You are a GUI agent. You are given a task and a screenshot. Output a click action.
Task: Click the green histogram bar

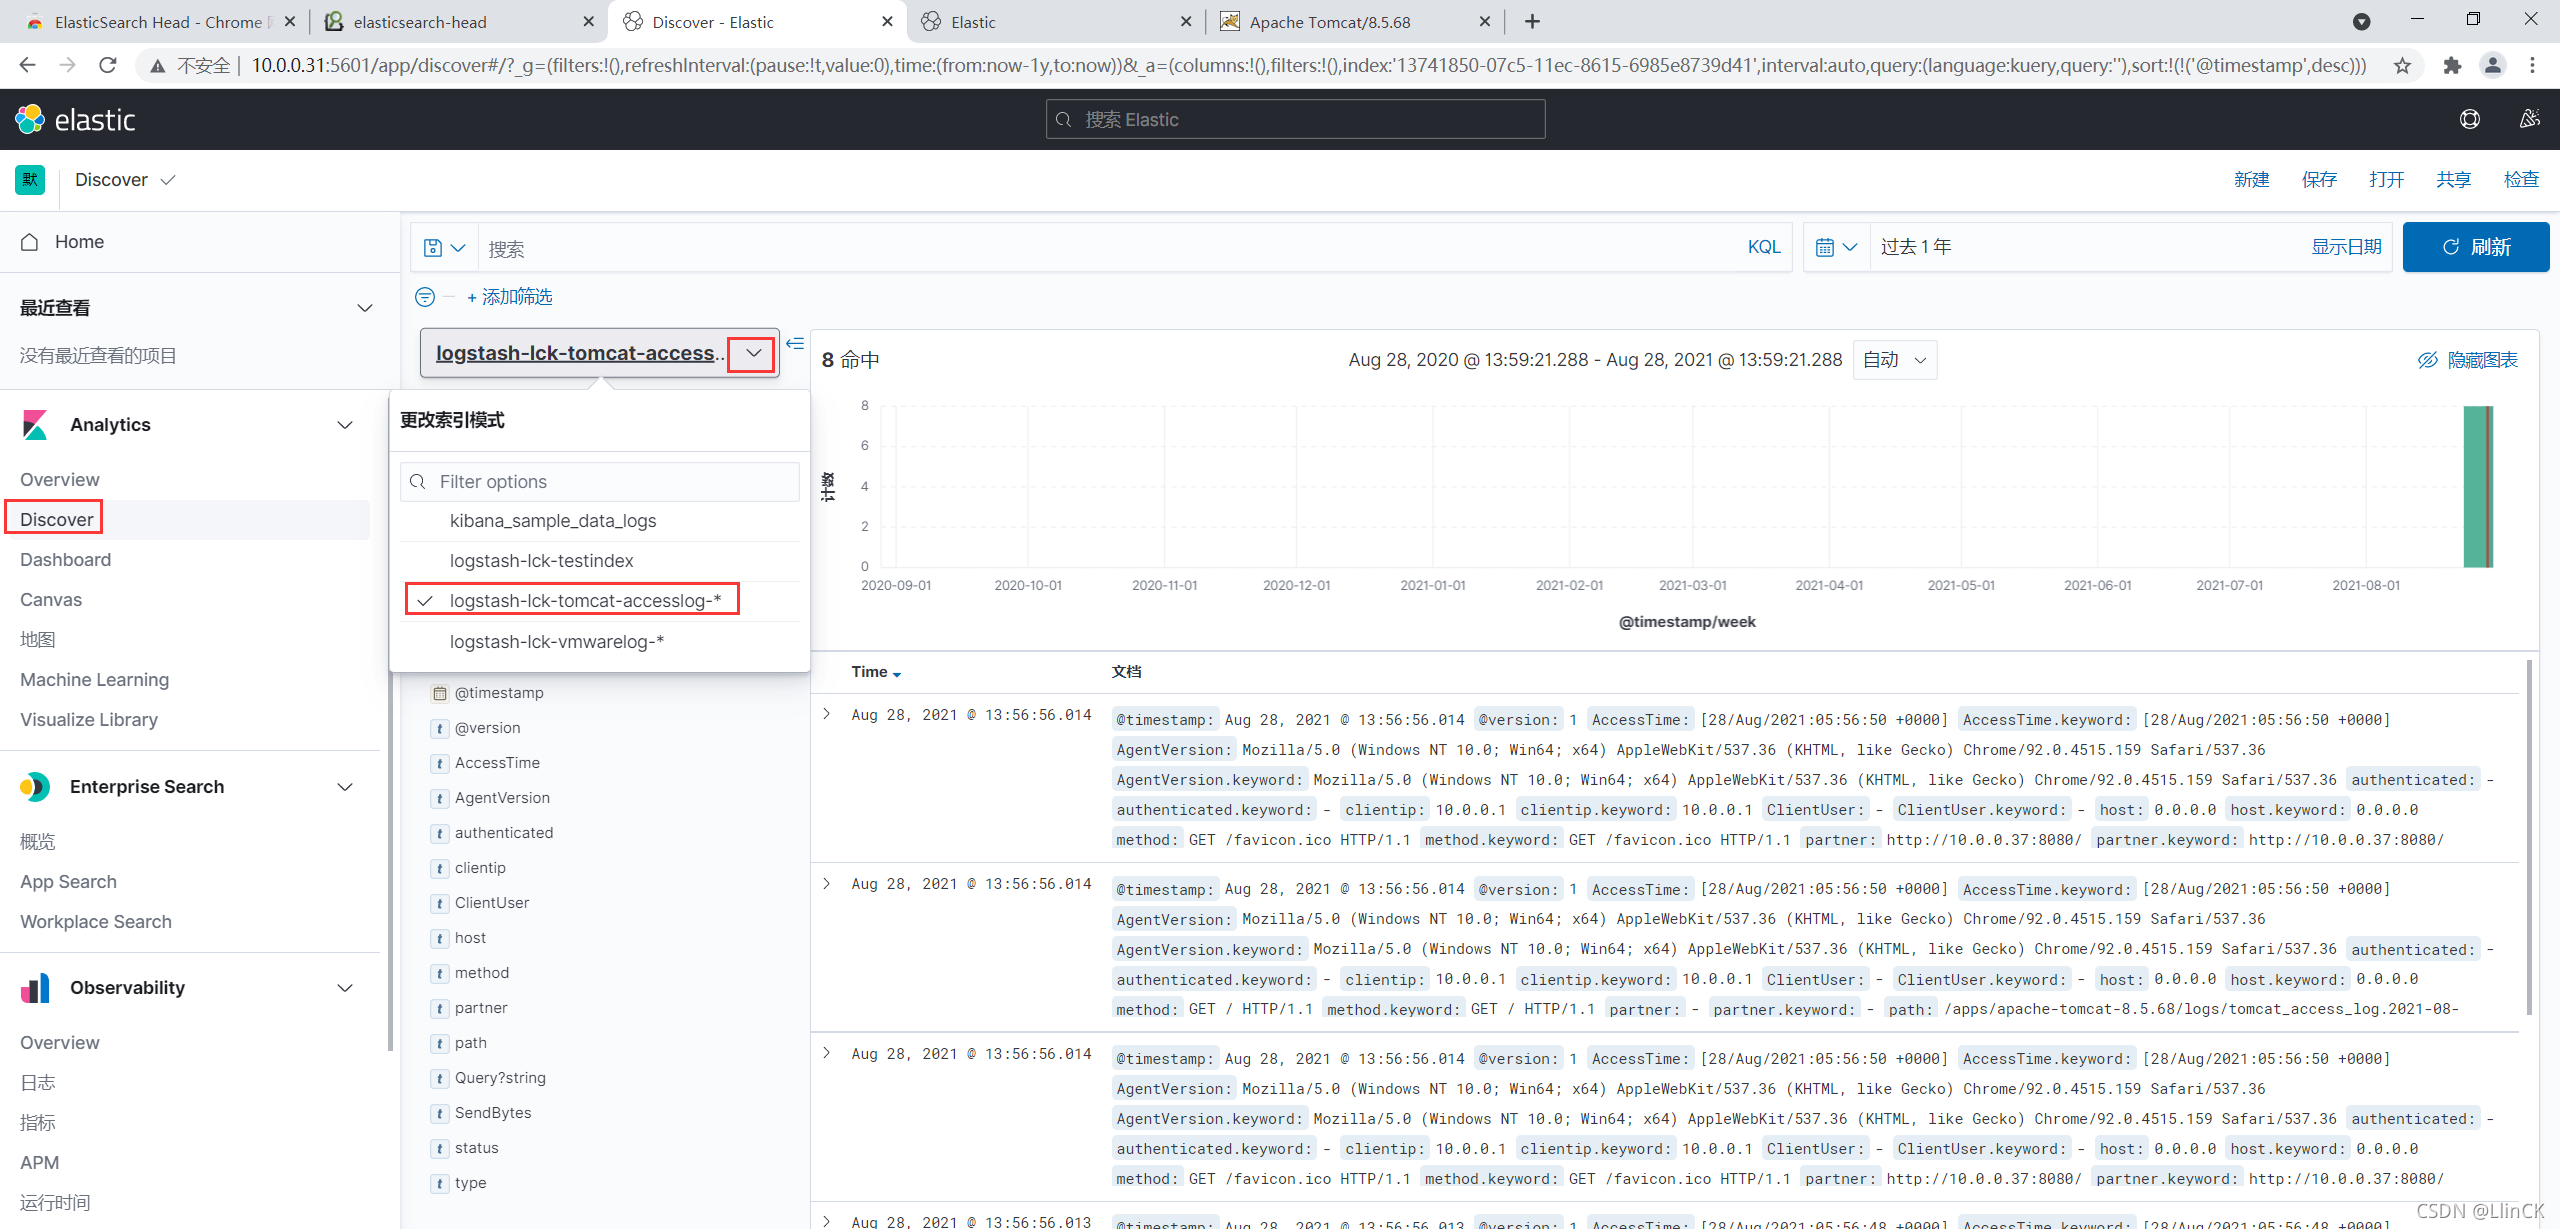tap(2474, 486)
